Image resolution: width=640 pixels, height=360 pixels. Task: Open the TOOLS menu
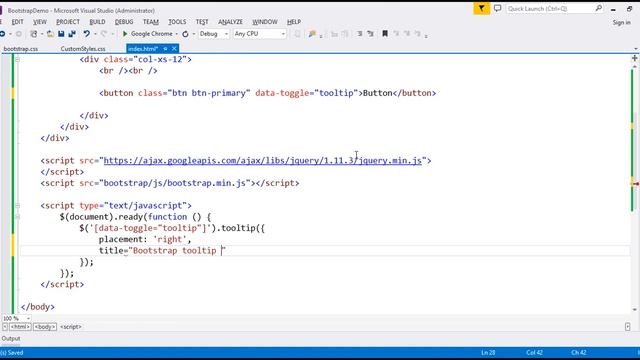coord(177,22)
